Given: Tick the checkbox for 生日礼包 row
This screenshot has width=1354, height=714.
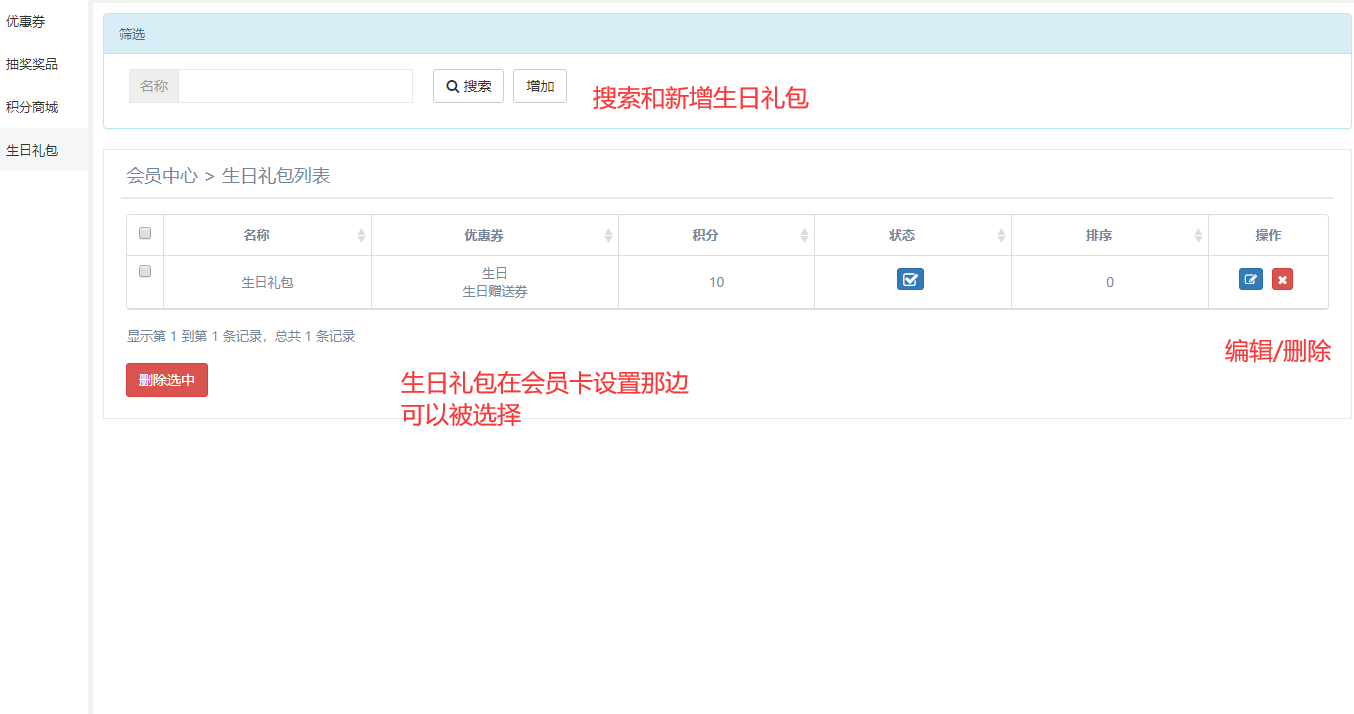Looking at the screenshot, I should pyautogui.click(x=145, y=271).
